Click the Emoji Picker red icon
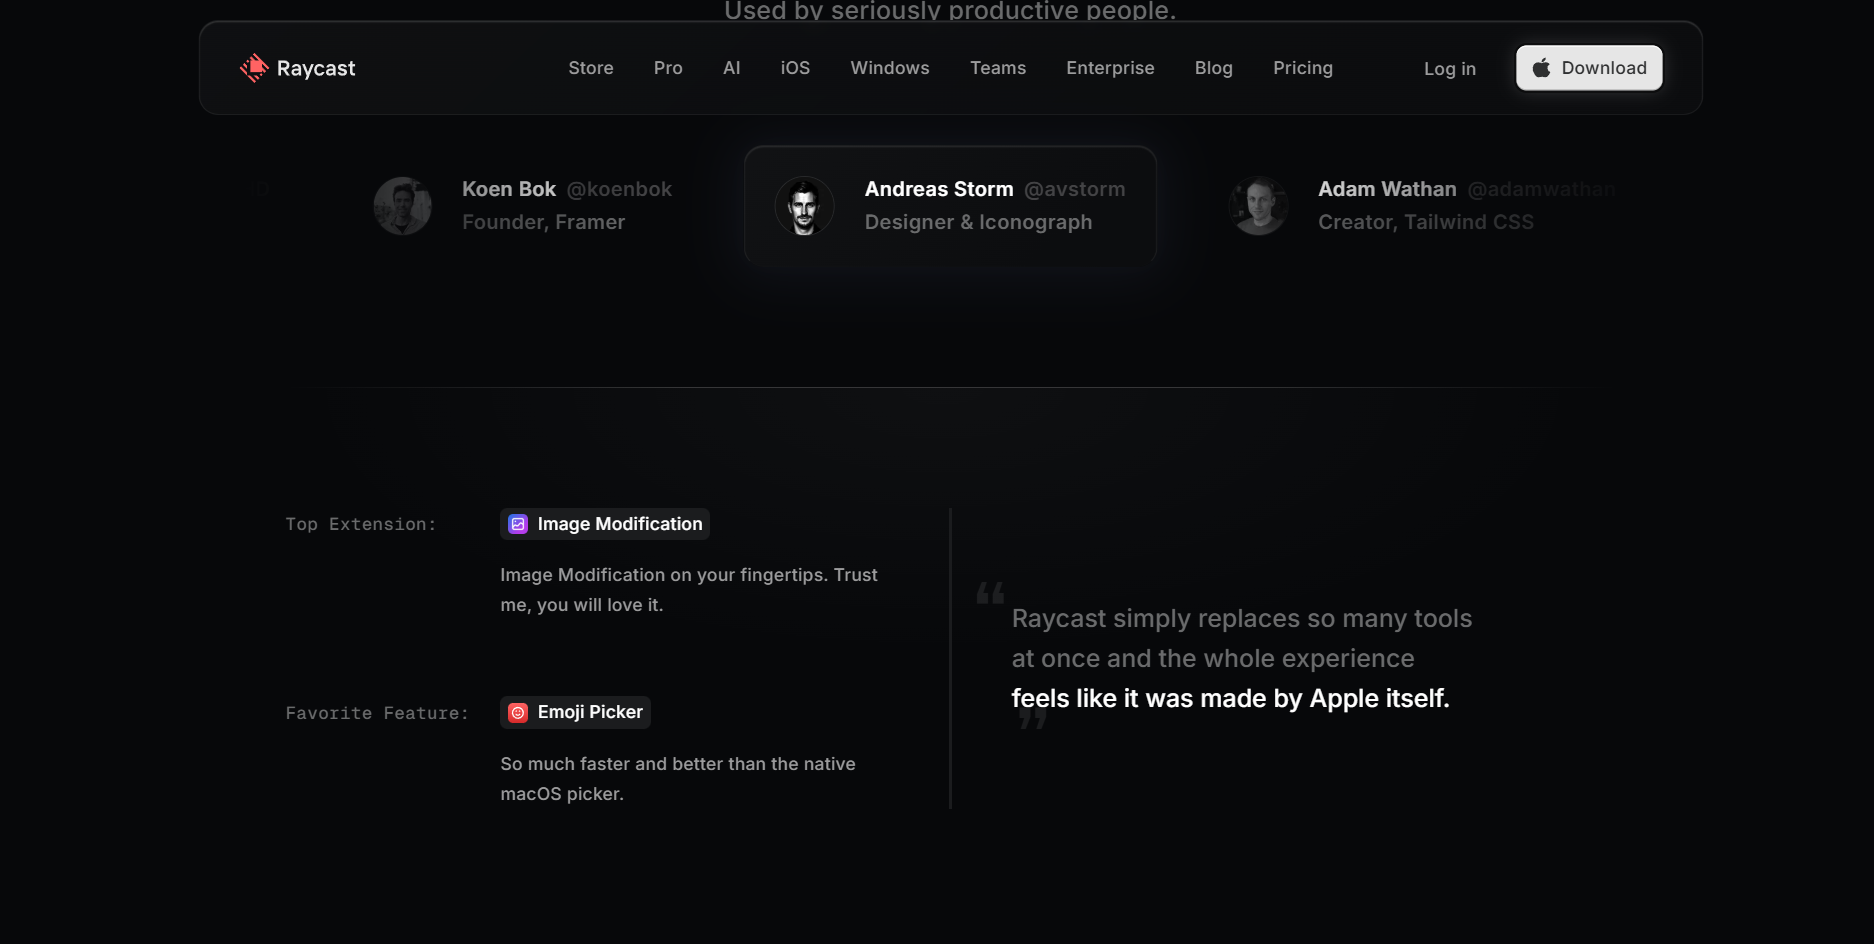This screenshot has height=944, width=1874. [x=518, y=713]
